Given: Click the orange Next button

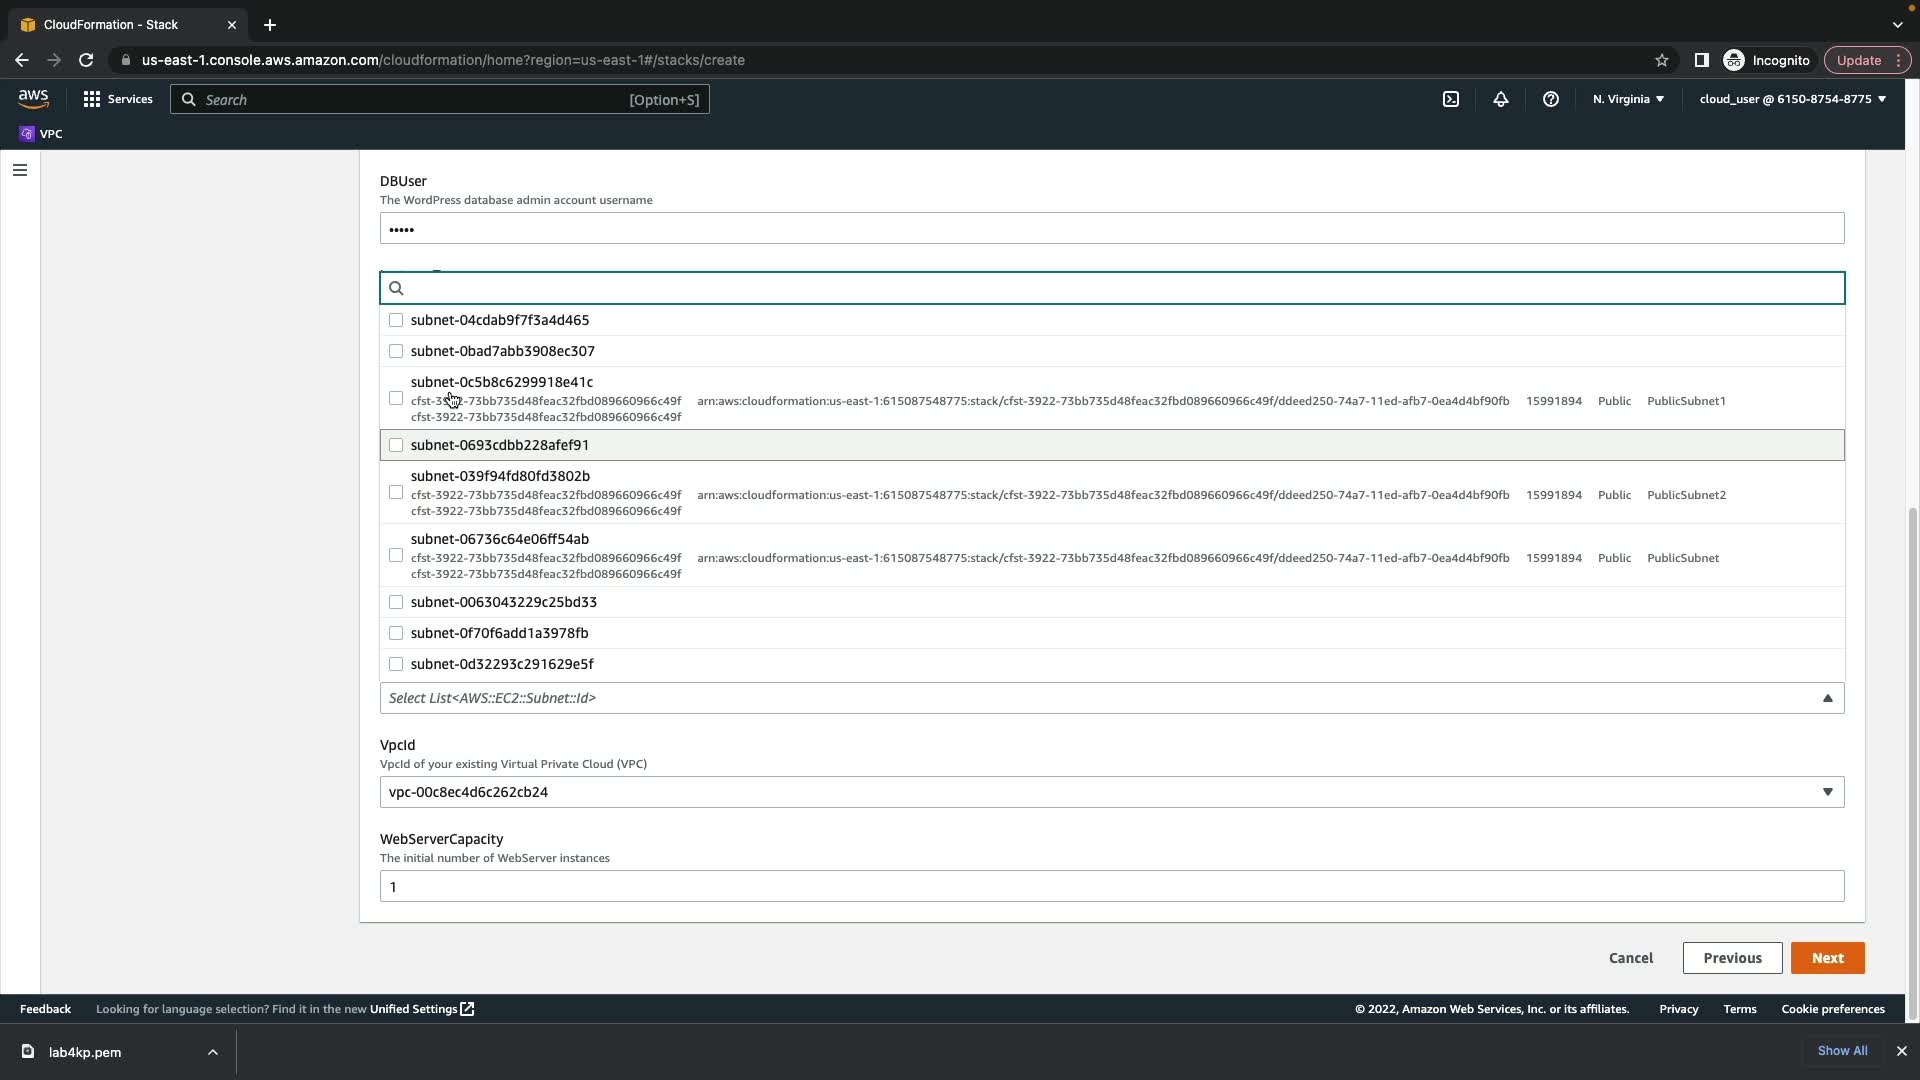Looking at the screenshot, I should pos(1827,958).
